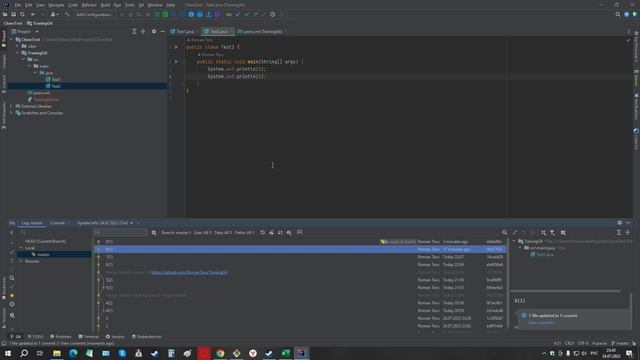Open Git tool window settings gear
The height and width of the screenshot is (360, 640).
[620, 223]
